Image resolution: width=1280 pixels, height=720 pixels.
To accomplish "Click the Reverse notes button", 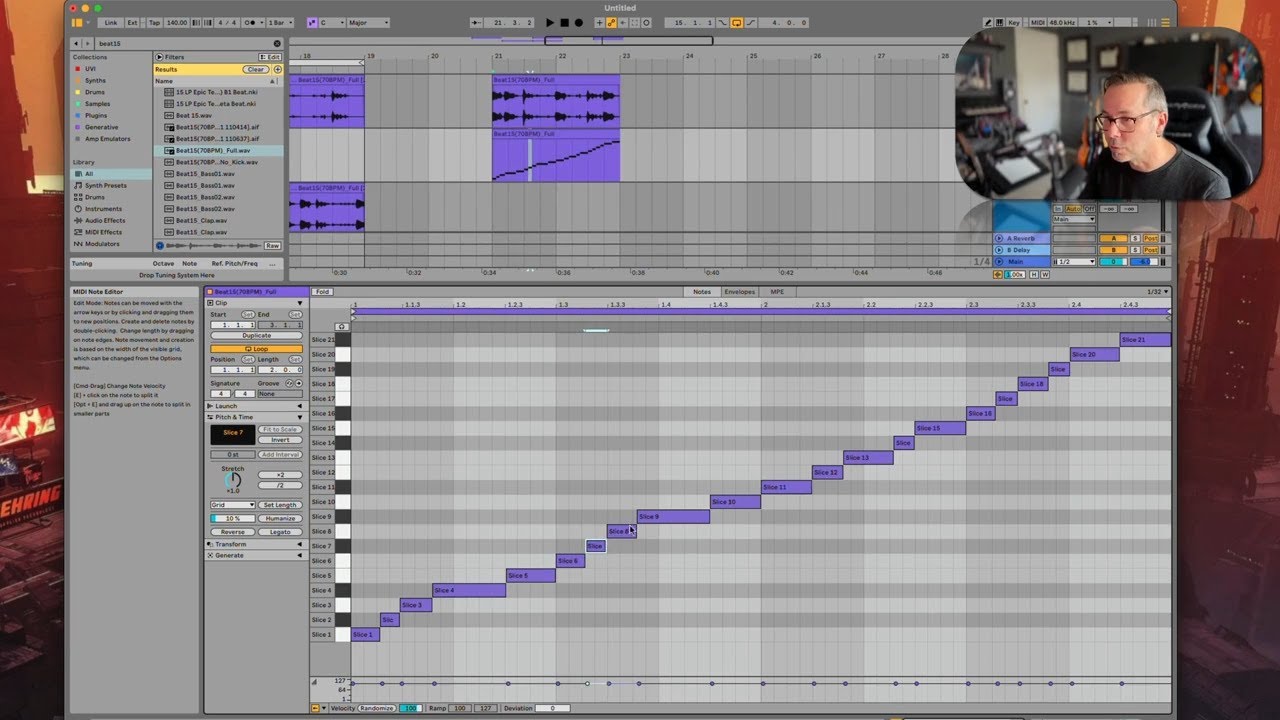I will [232, 532].
